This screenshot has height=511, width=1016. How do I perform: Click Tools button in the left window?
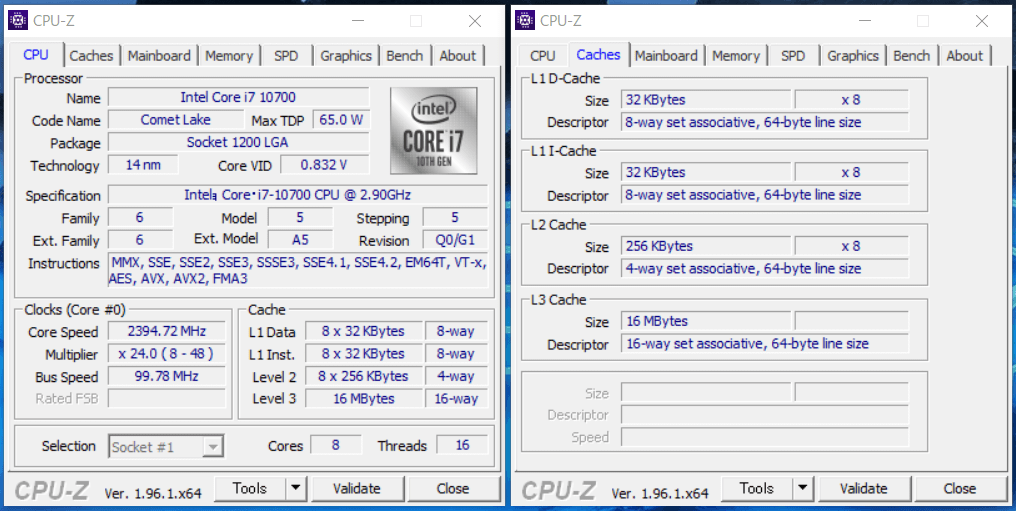pyautogui.click(x=249, y=488)
